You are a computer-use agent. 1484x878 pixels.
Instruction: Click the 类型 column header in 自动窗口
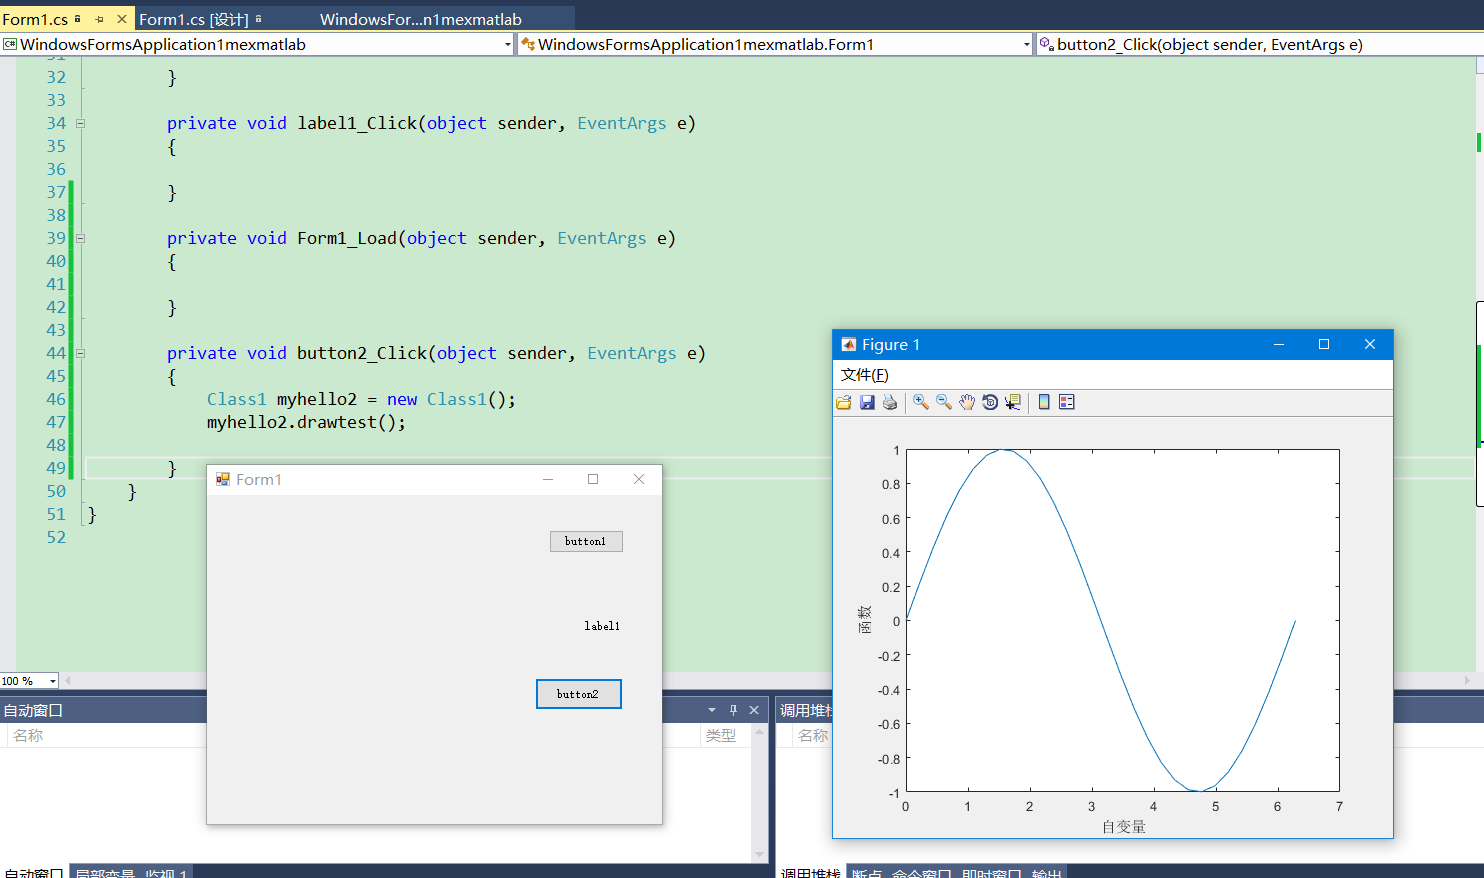(x=721, y=735)
